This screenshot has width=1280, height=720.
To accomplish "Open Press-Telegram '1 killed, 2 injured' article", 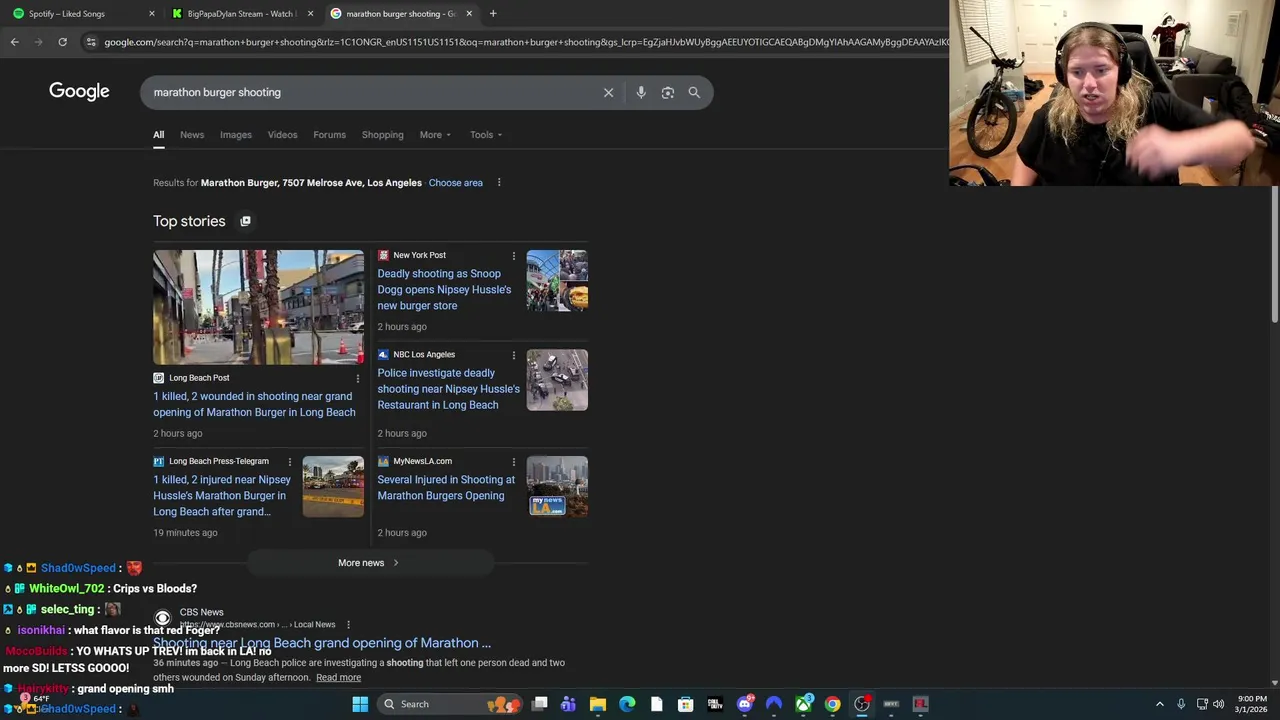I will pos(222,496).
